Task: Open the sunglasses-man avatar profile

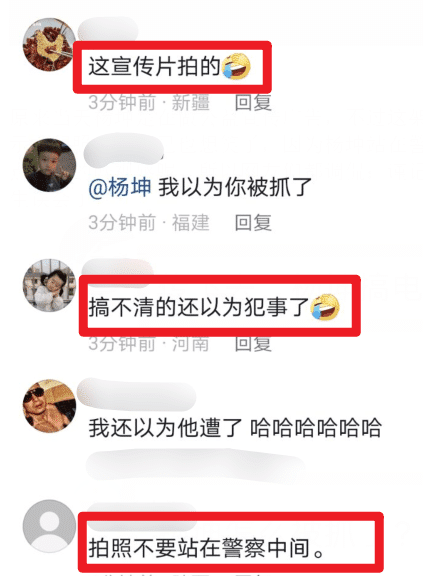Action: (x=49, y=406)
